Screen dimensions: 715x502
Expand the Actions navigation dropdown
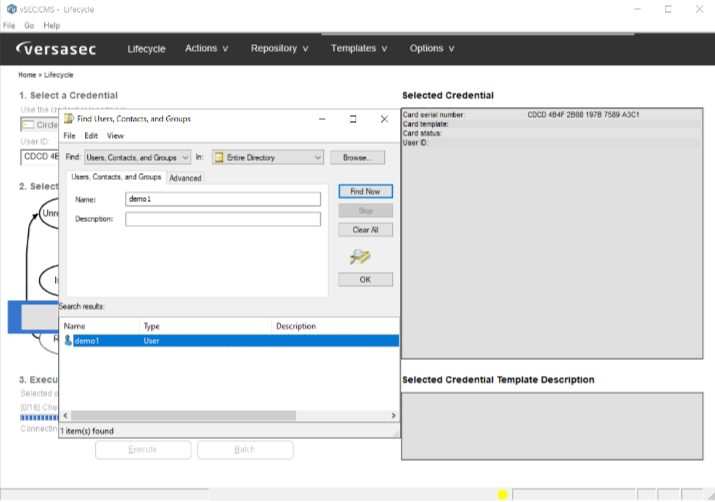click(x=207, y=48)
